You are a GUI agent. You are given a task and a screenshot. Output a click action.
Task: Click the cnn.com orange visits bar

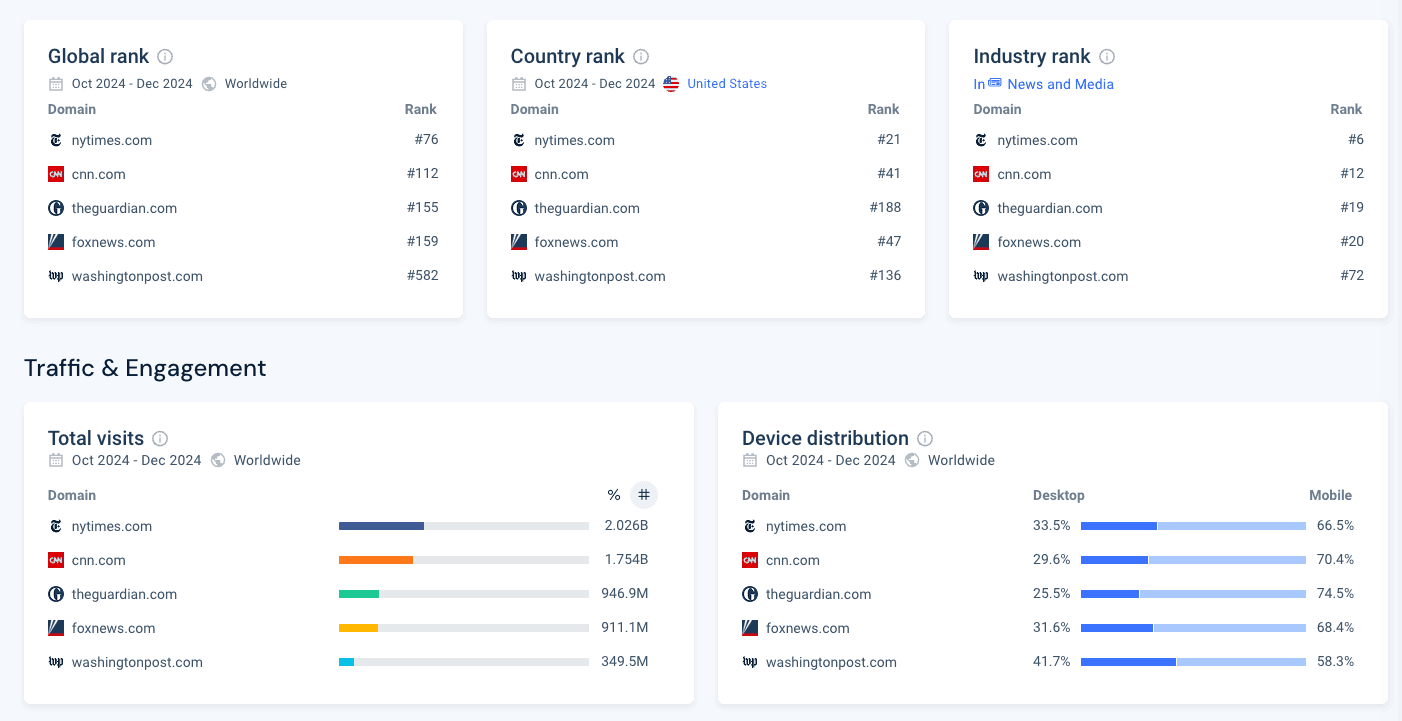(x=376, y=560)
